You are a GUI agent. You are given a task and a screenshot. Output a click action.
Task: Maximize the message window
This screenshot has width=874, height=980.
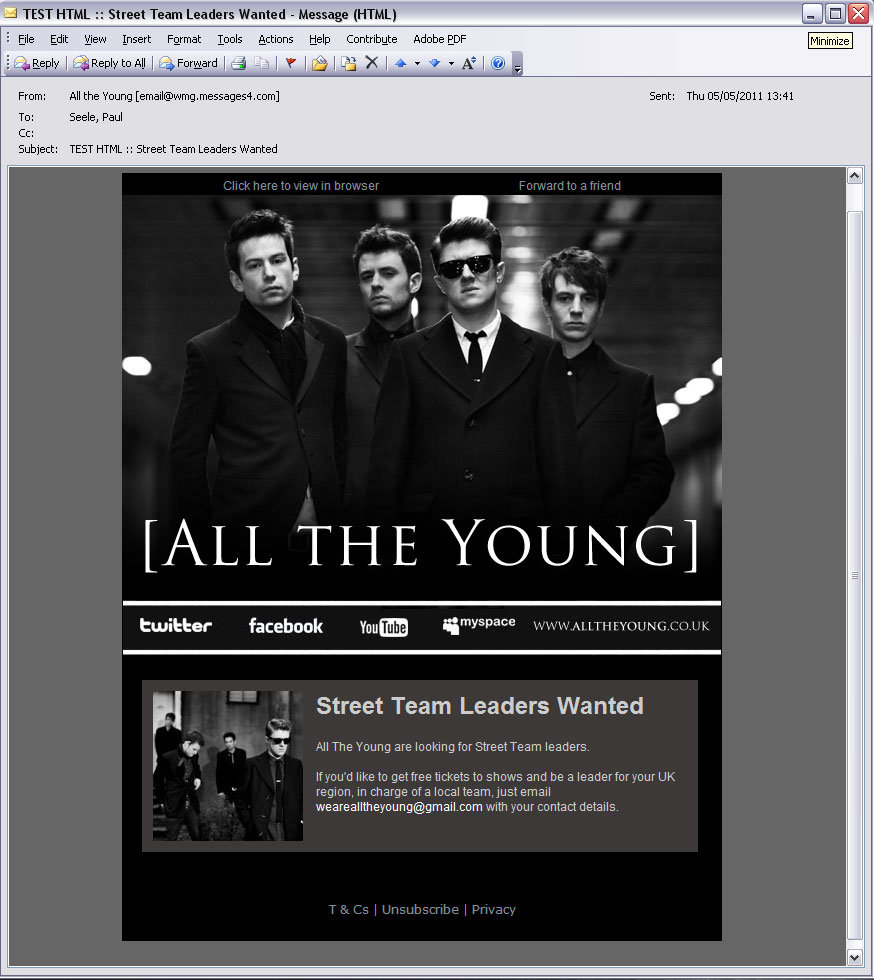835,14
